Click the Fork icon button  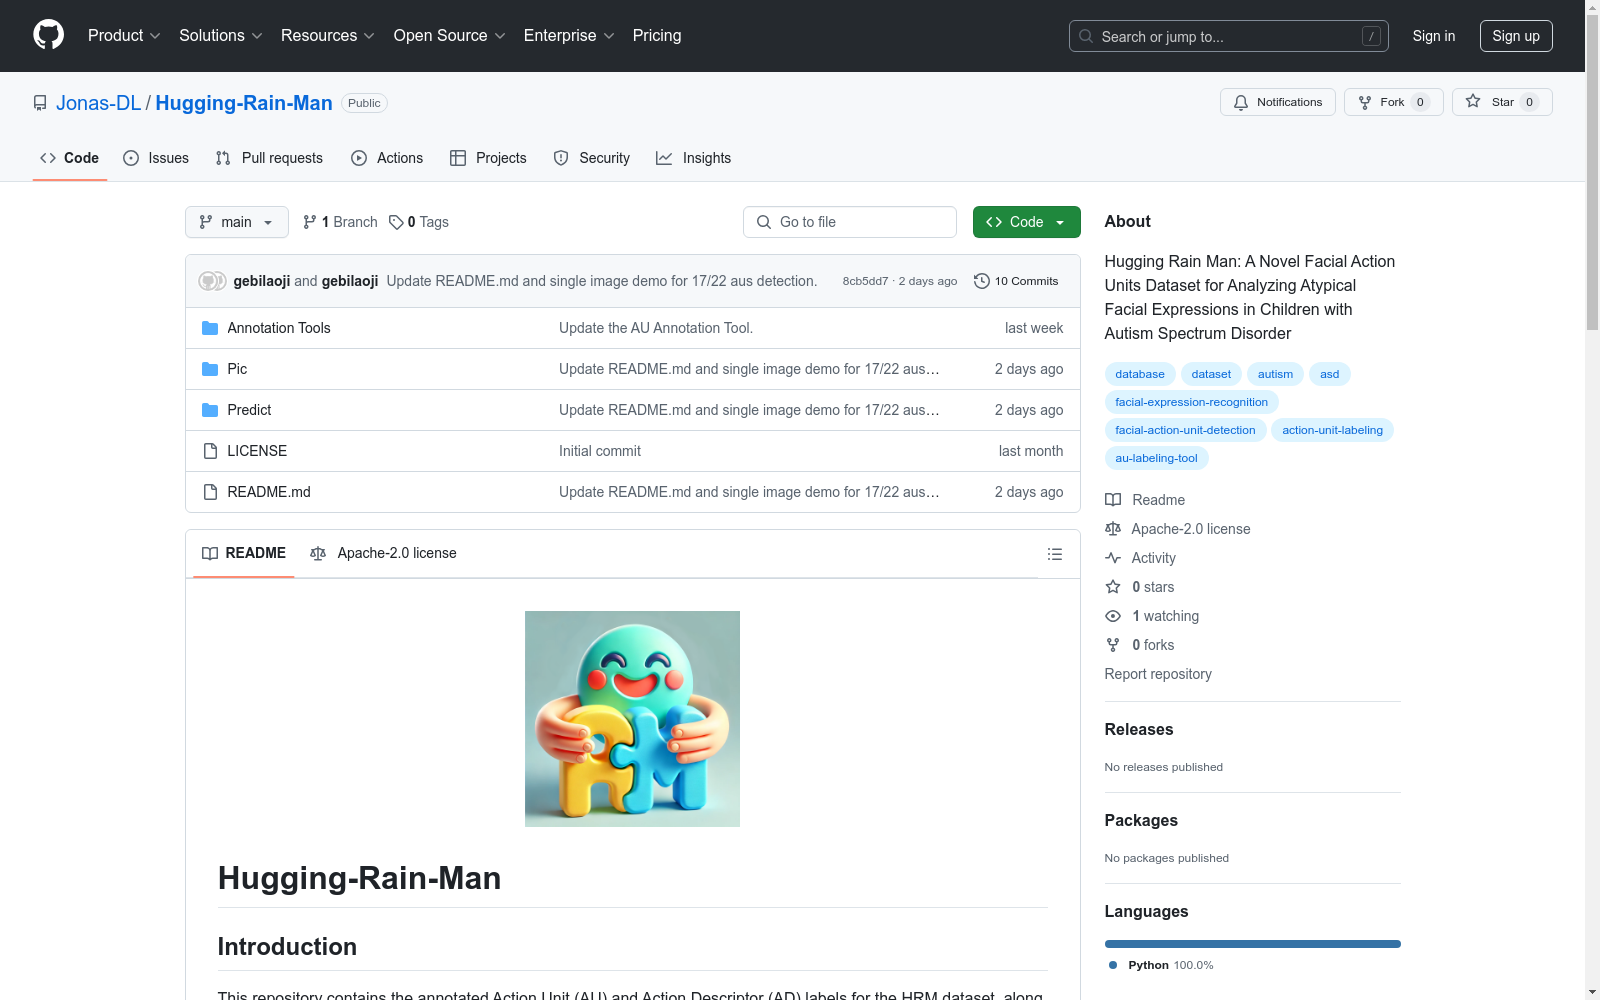(1393, 102)
